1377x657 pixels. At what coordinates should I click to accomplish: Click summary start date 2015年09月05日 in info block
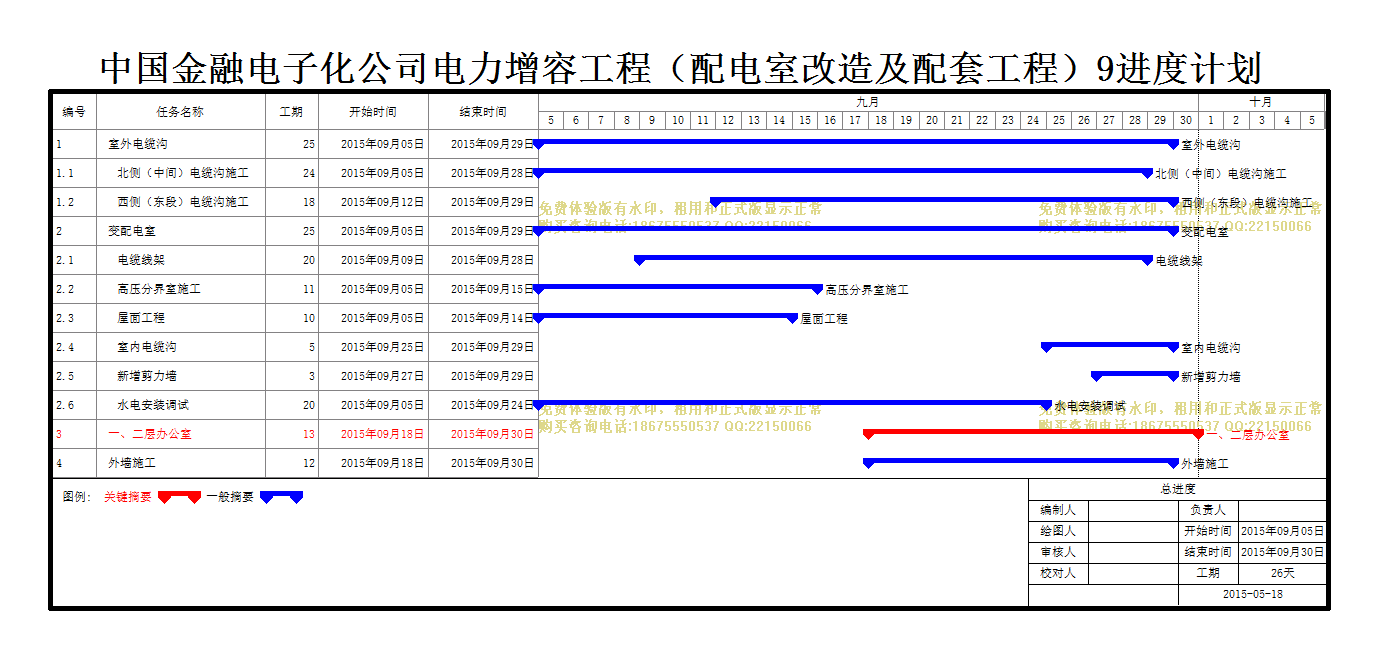1283,531
